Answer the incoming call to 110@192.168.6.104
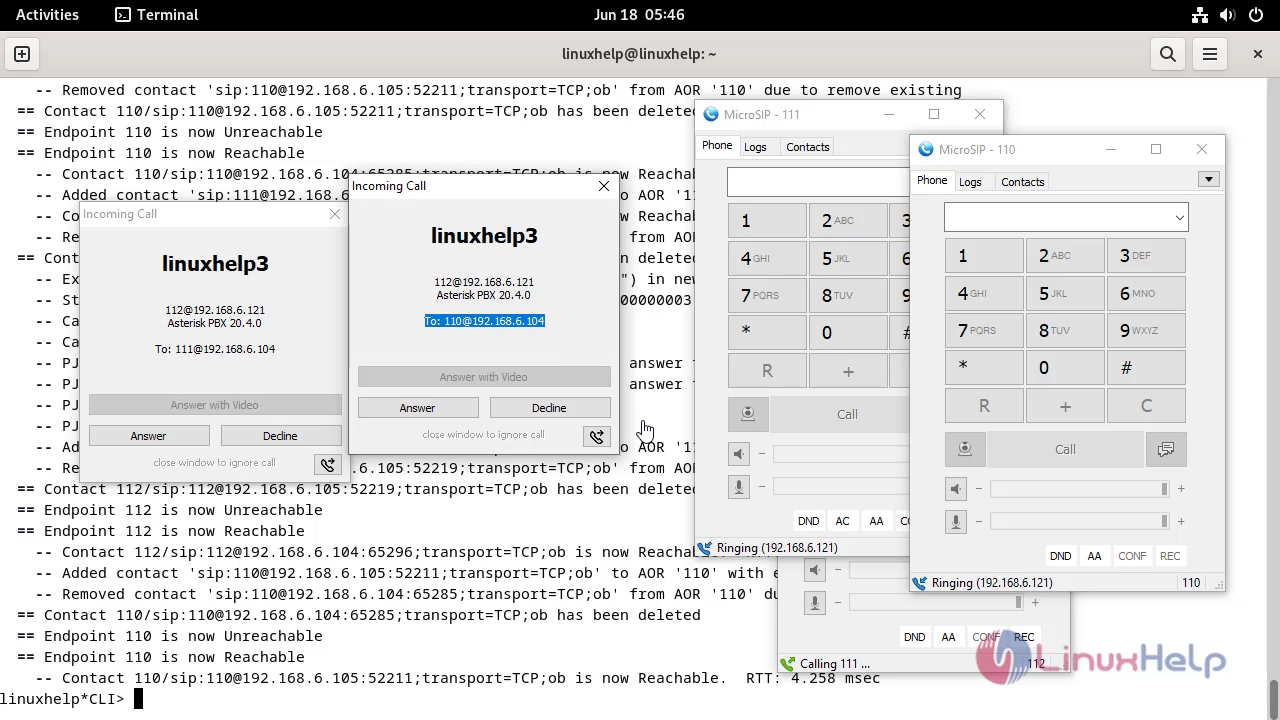This screenshot has height=720, width=1280. pos(417,408)
